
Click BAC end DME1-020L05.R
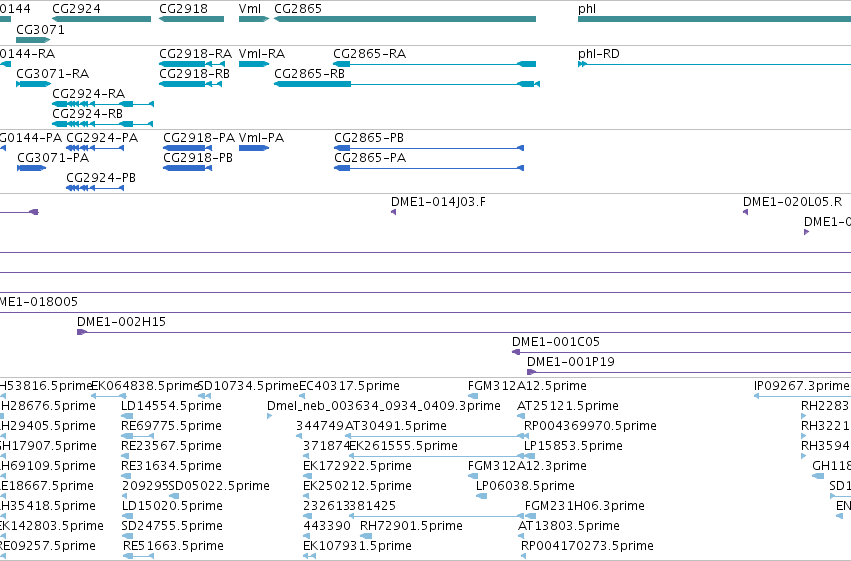point(745,212)
